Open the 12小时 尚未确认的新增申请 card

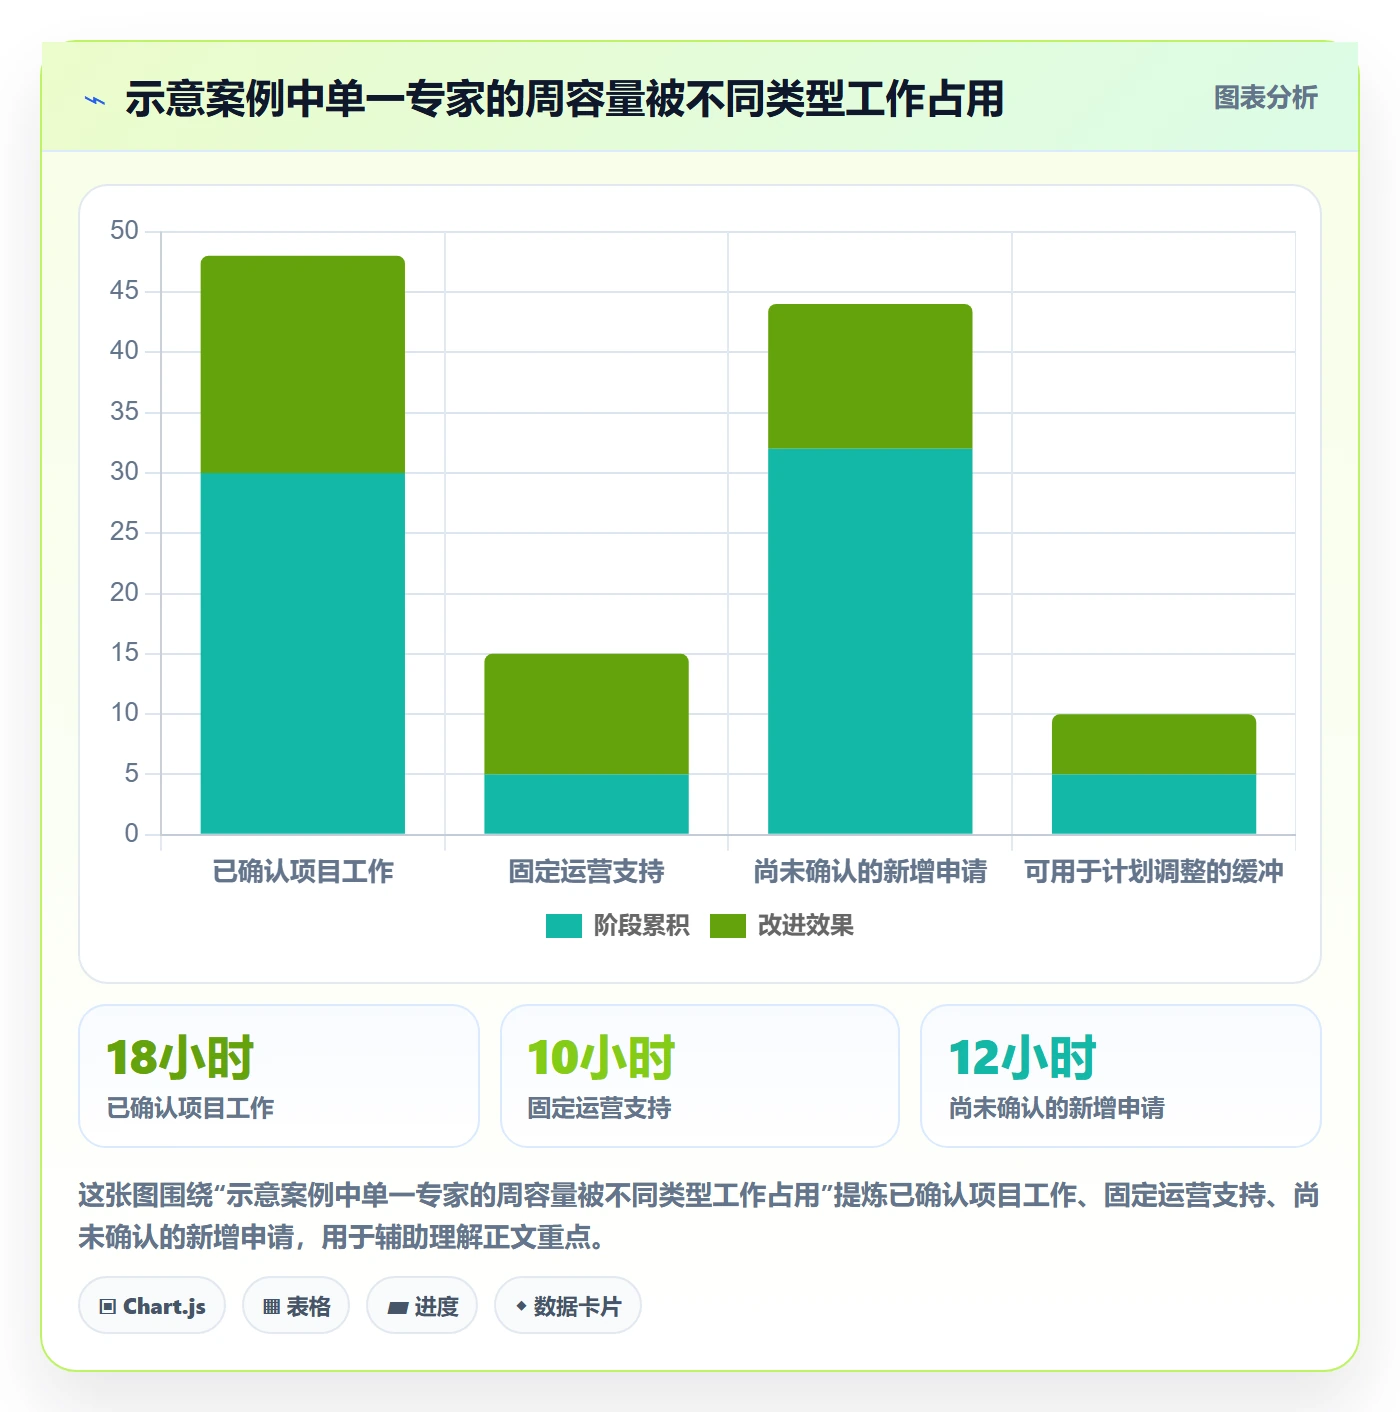(x=1121, y=1076)
